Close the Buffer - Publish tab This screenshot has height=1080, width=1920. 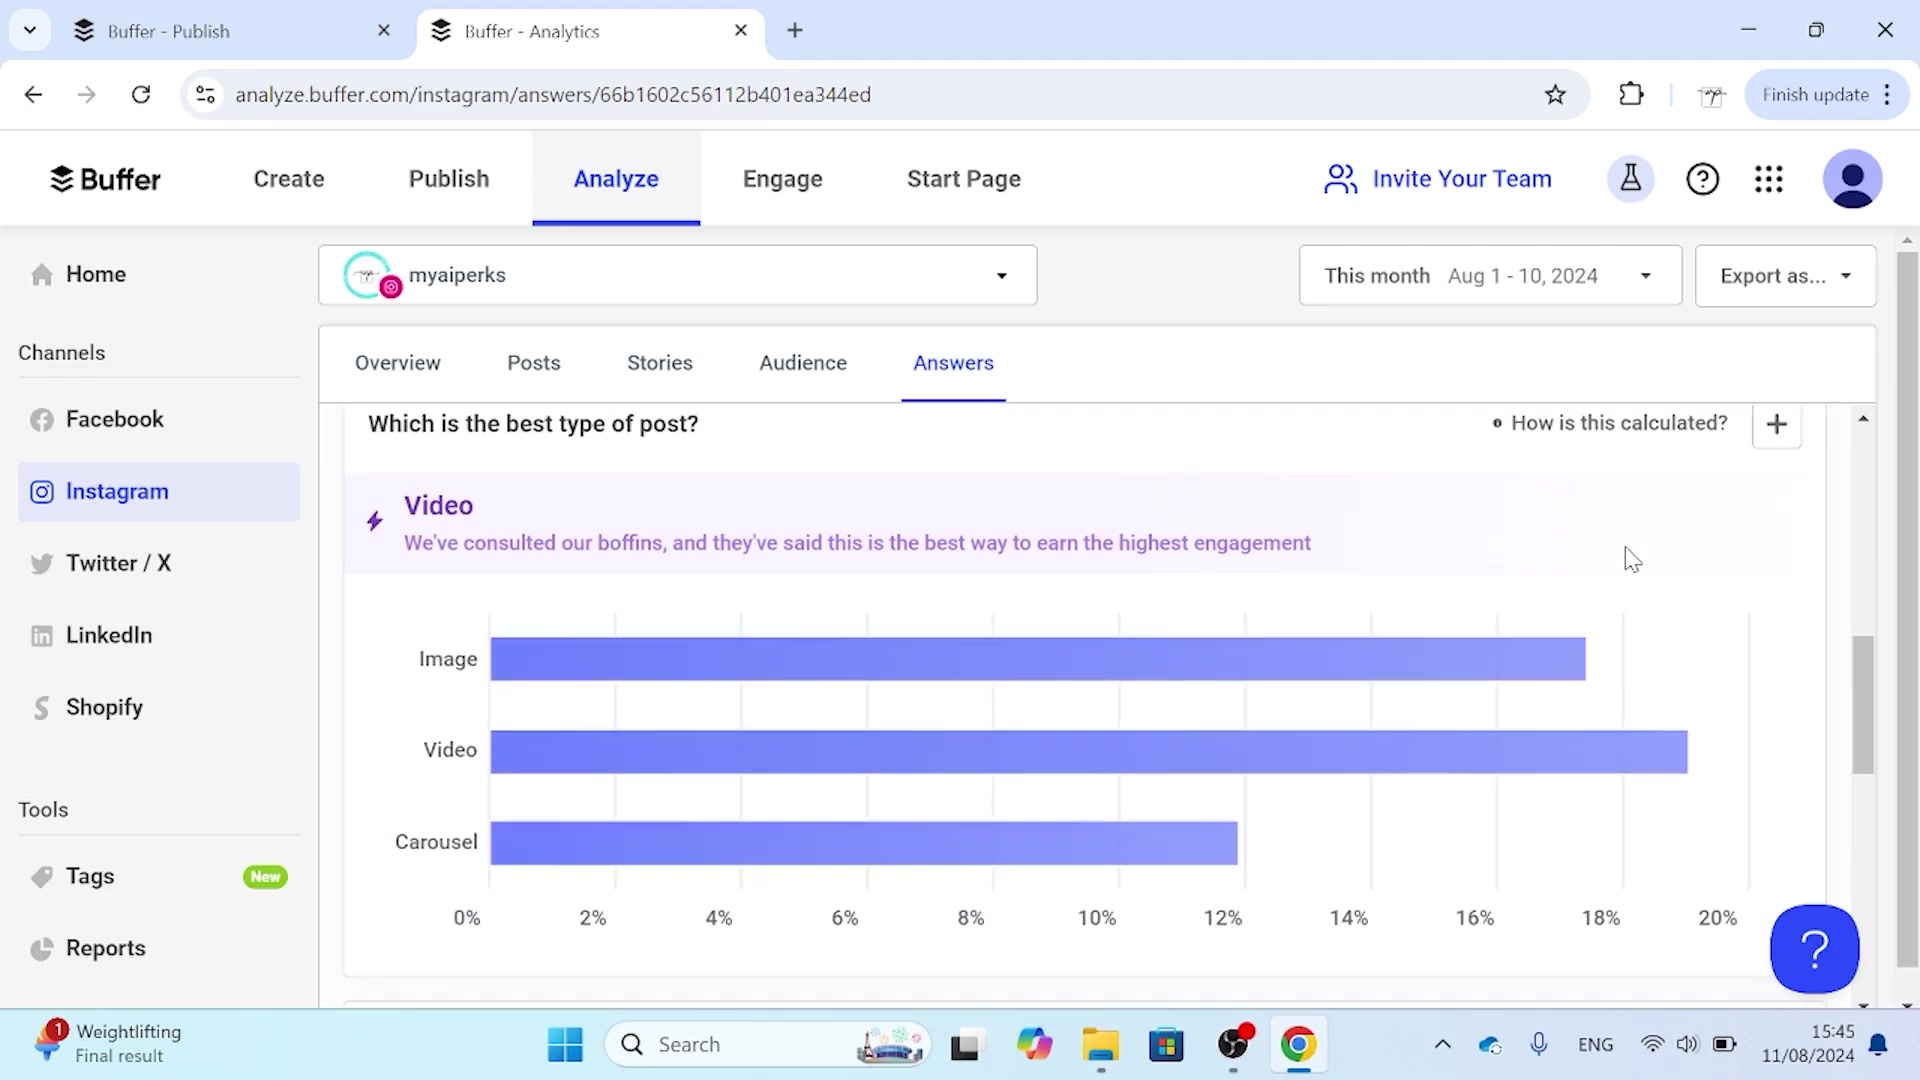pyautogui.click(x=384, y=30)
